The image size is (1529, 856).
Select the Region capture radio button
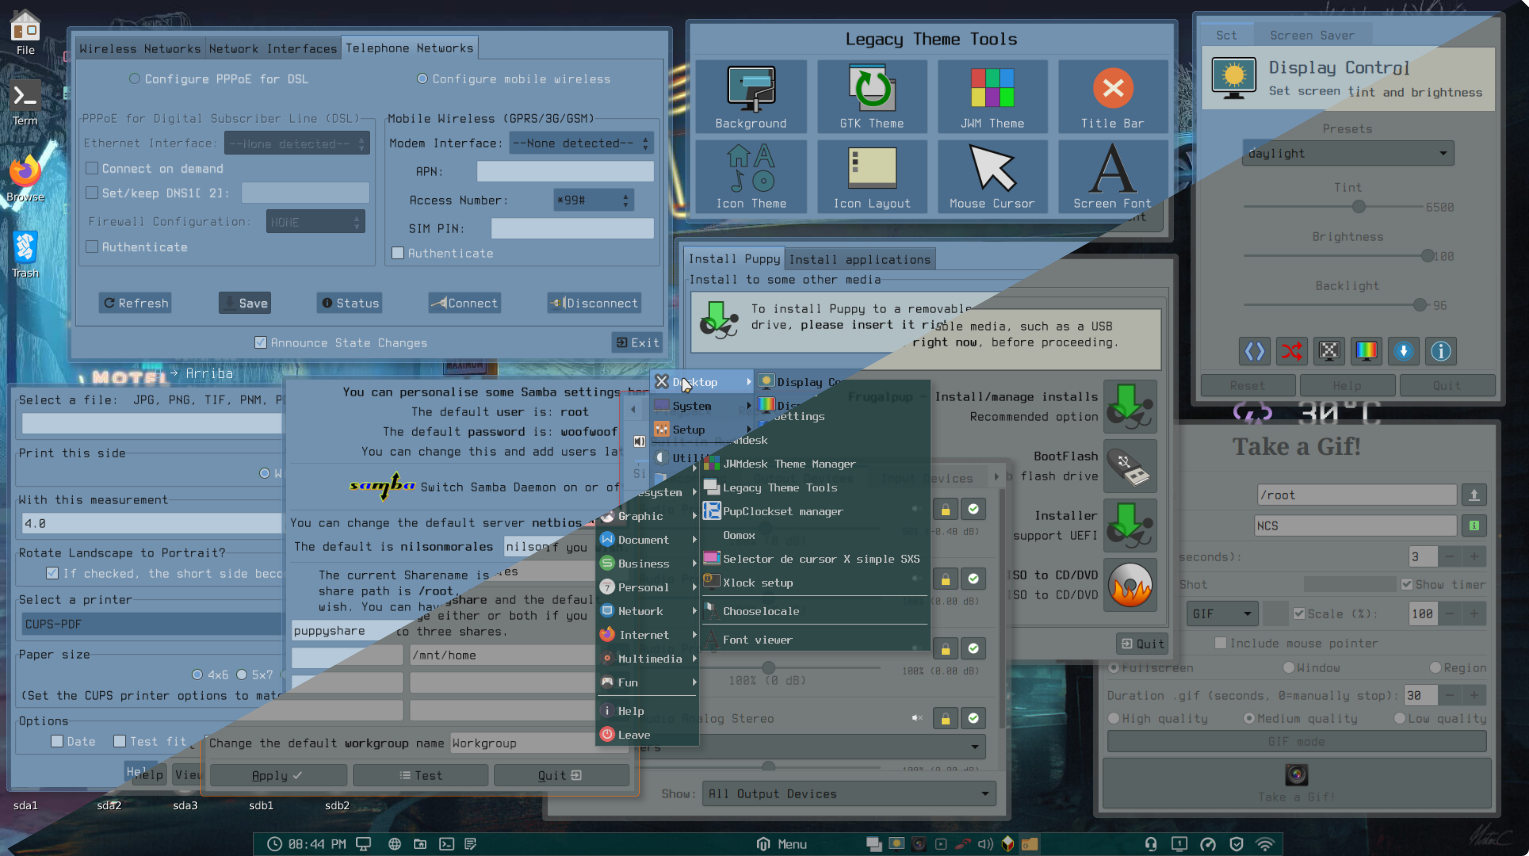click(1435, 667)
